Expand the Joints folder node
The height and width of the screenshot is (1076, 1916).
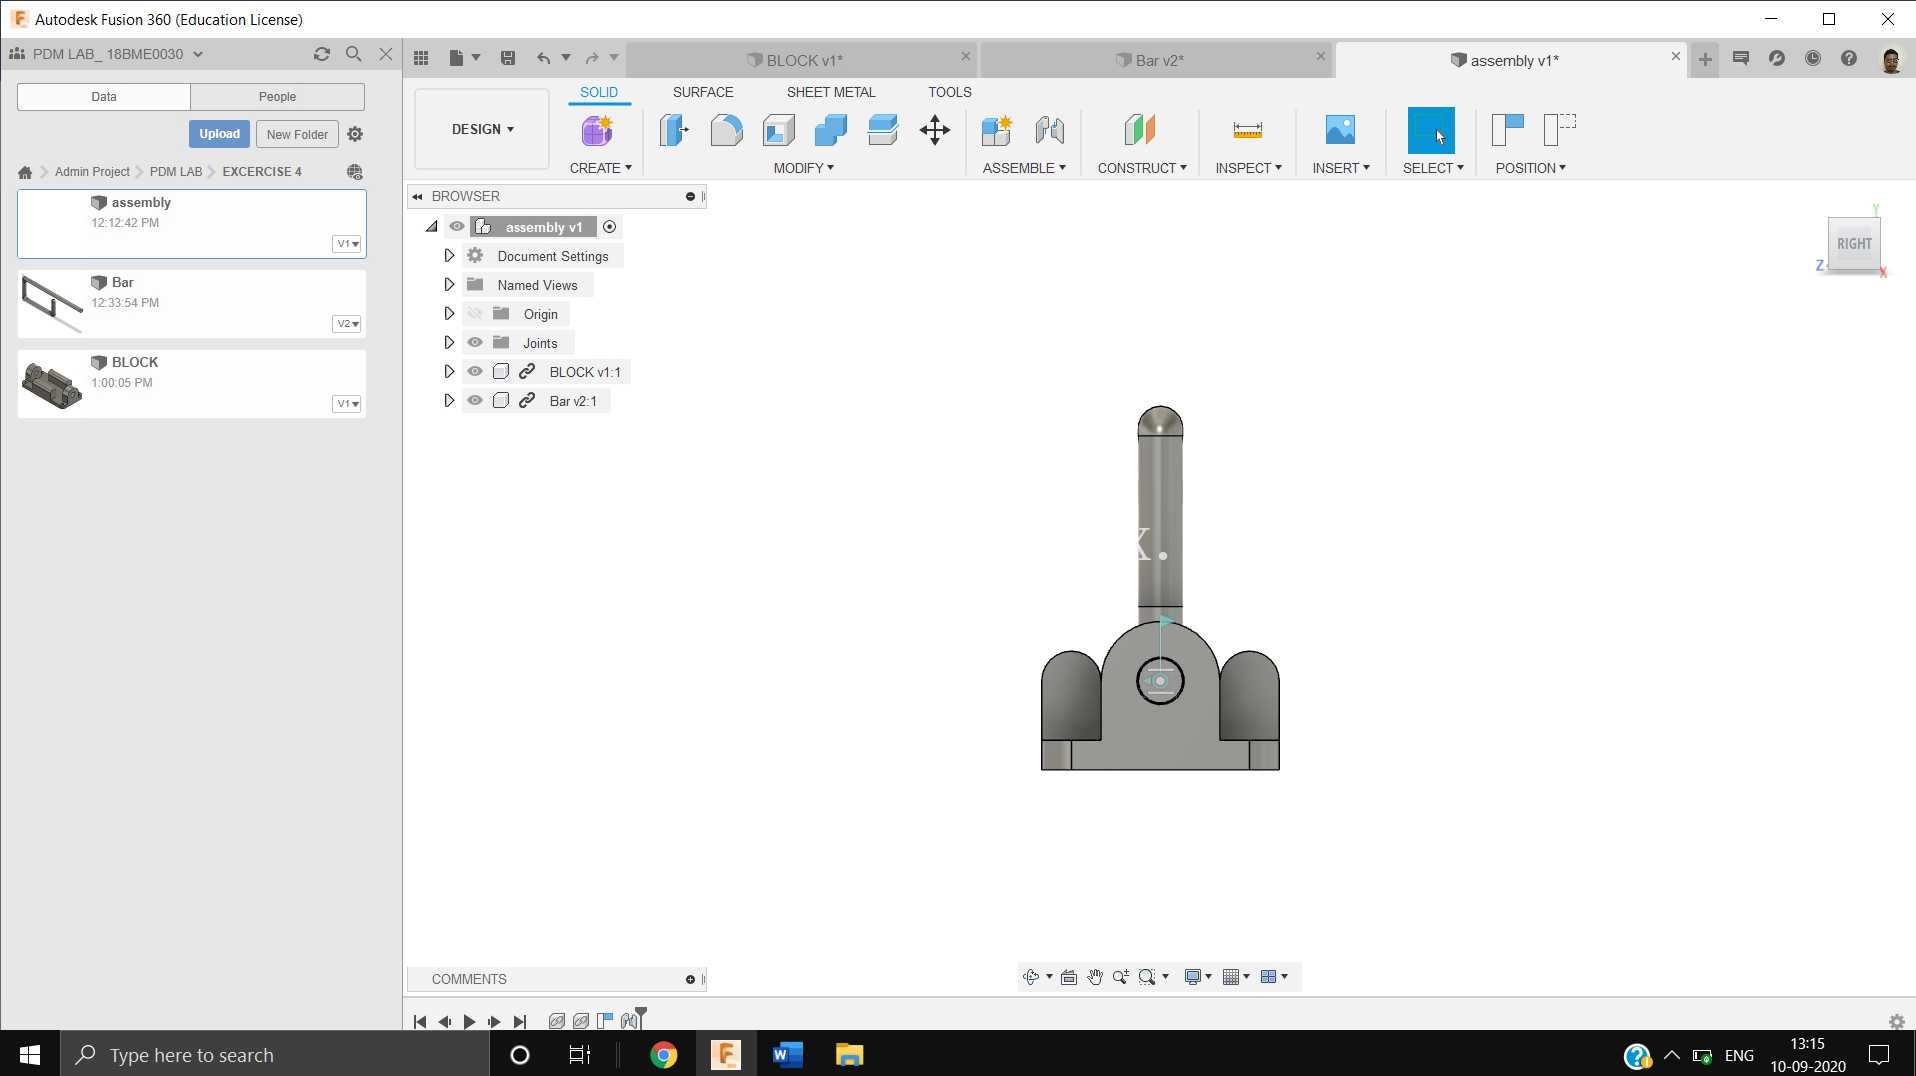(x=449, y=343)
